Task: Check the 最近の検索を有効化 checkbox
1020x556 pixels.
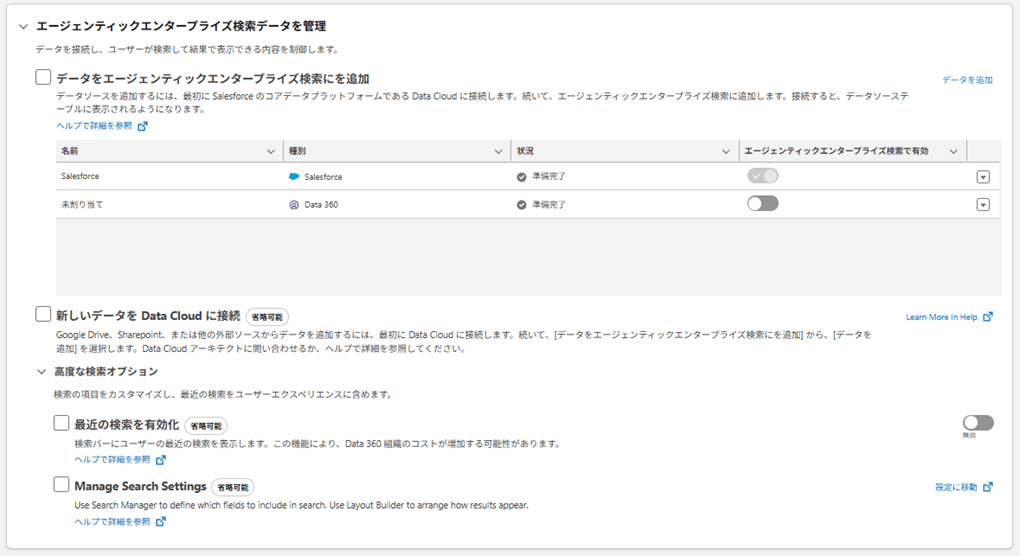Action: 61,423
